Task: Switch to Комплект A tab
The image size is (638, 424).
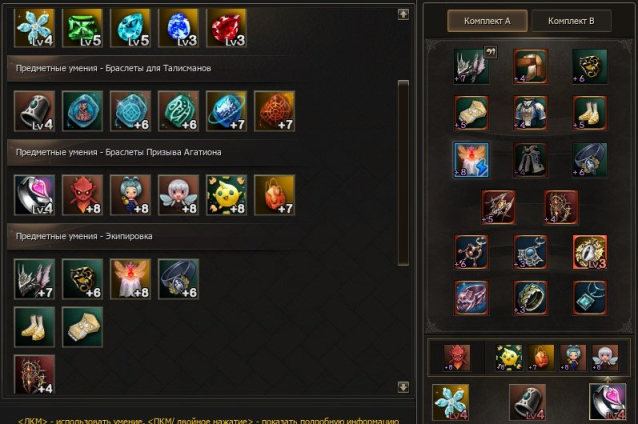Action: click(x=487, y=21)
